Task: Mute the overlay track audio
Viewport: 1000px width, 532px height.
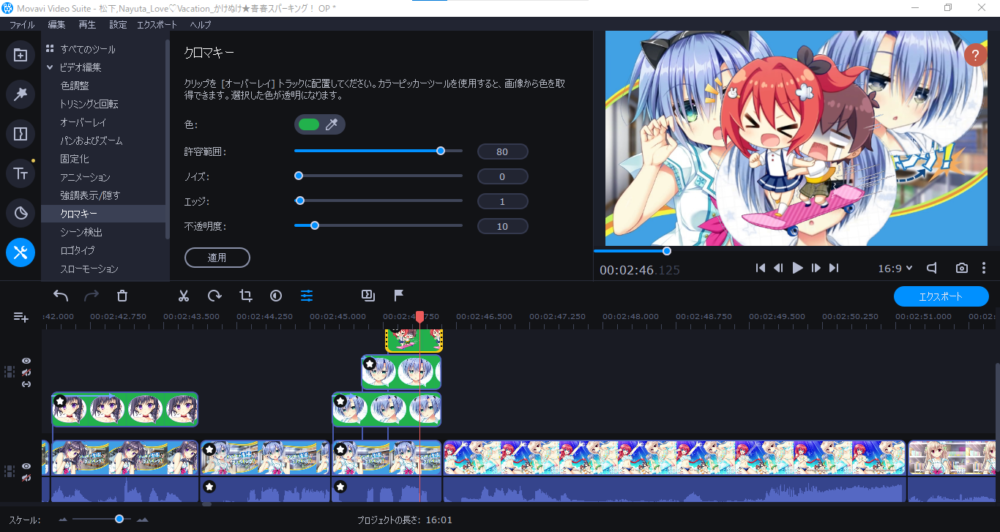Action: click(x=26, y=373)
